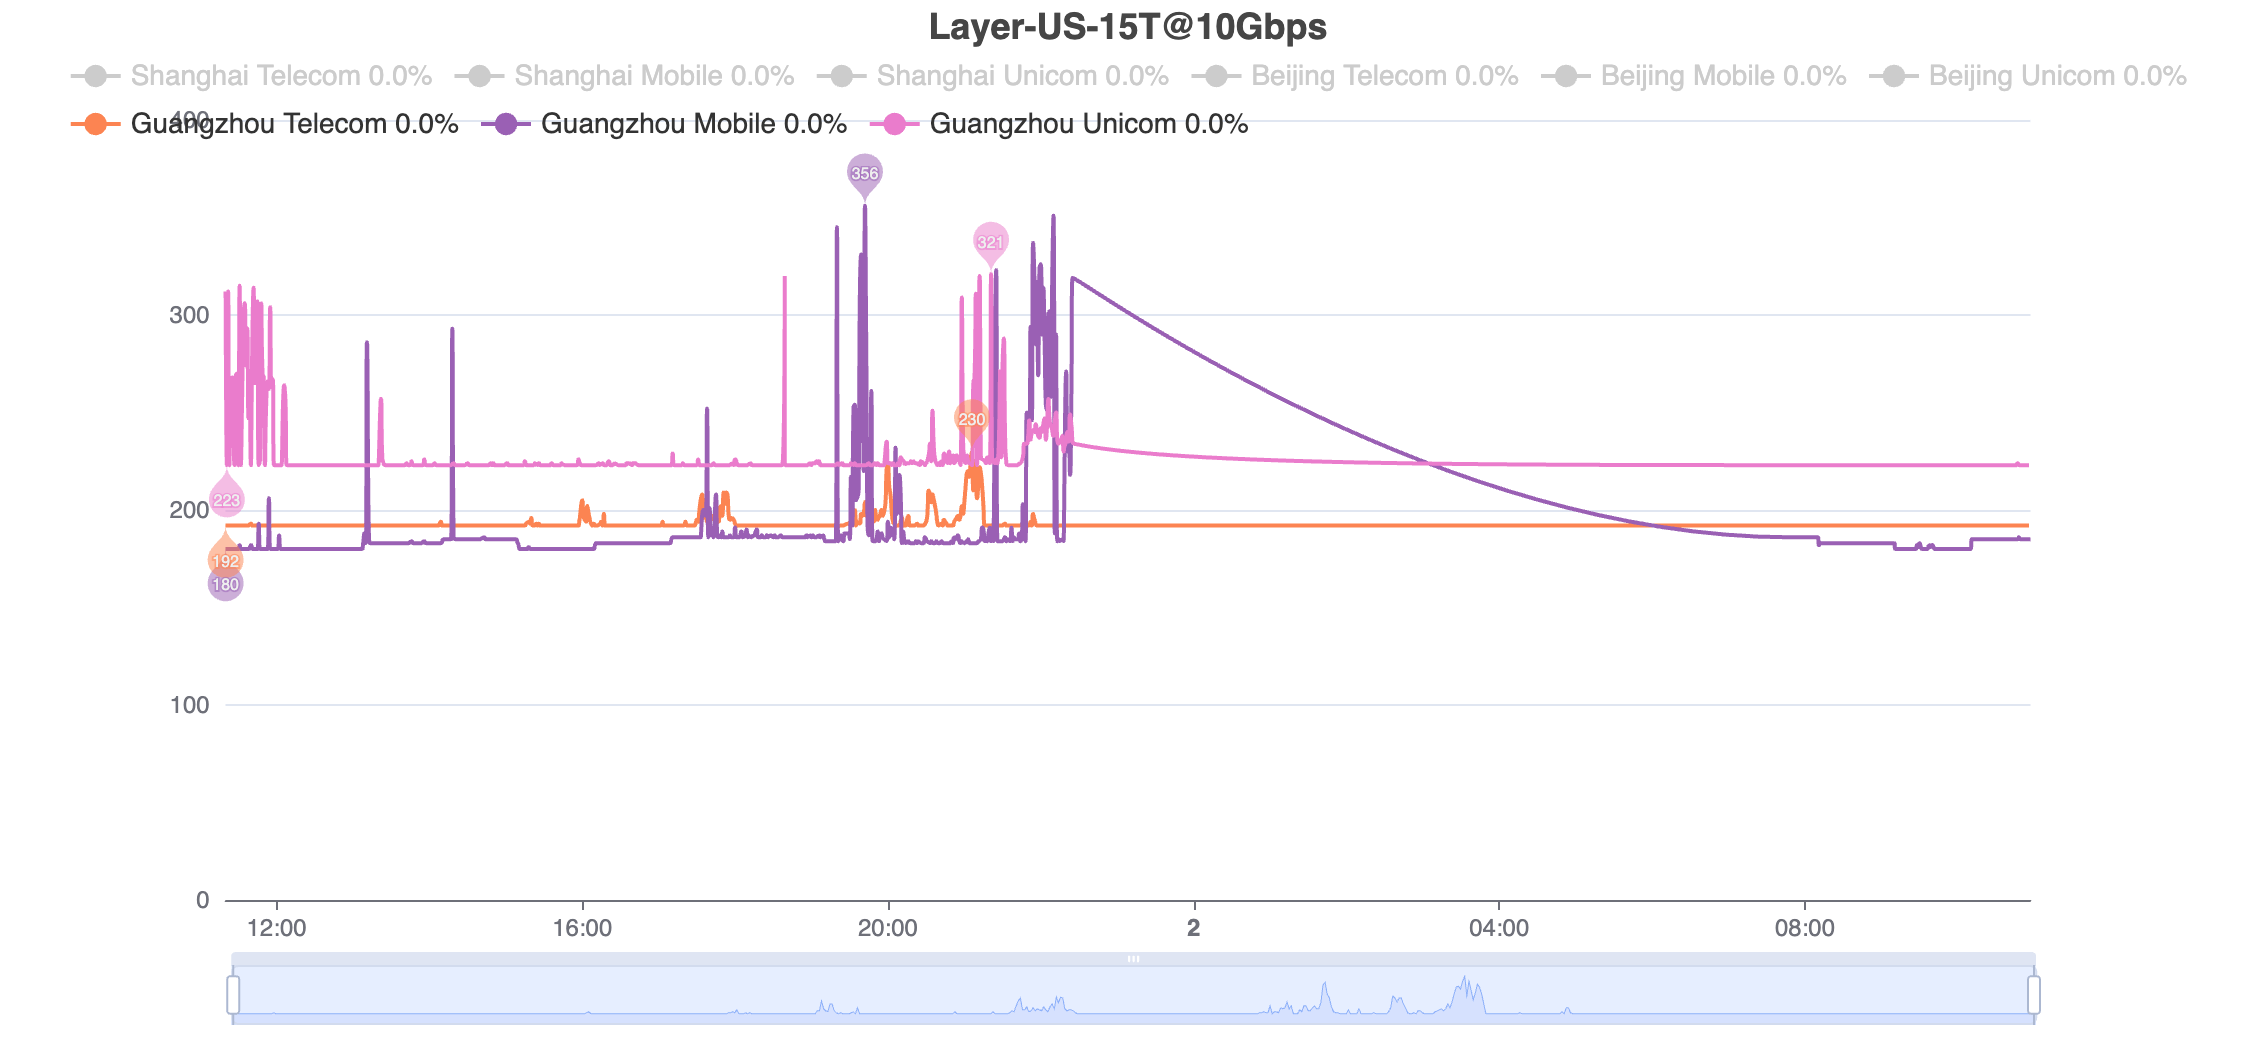Viewport: 2256px width, 1040px height.
Task: Click the 300 y-axis label
Action: [189, 315]
